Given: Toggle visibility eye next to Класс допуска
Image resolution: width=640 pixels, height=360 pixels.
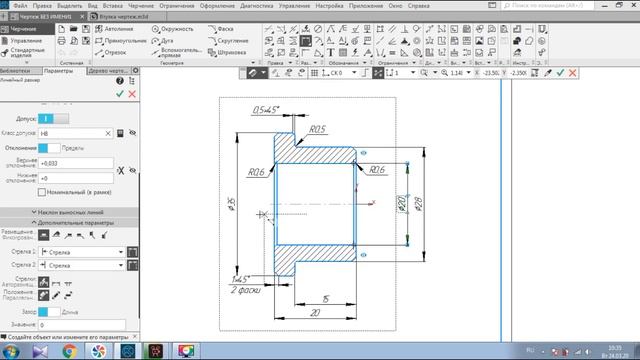Looking at the screenshot, I should [x=133, y=133].
